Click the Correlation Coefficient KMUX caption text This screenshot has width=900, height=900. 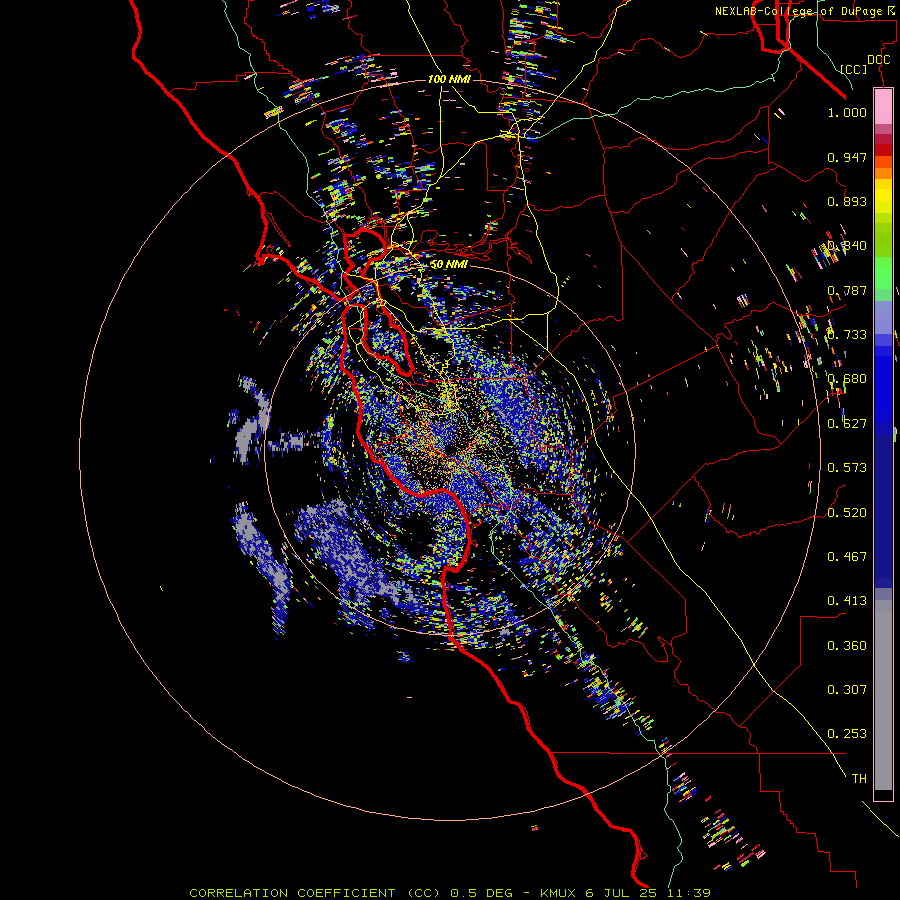pos(450,893)
